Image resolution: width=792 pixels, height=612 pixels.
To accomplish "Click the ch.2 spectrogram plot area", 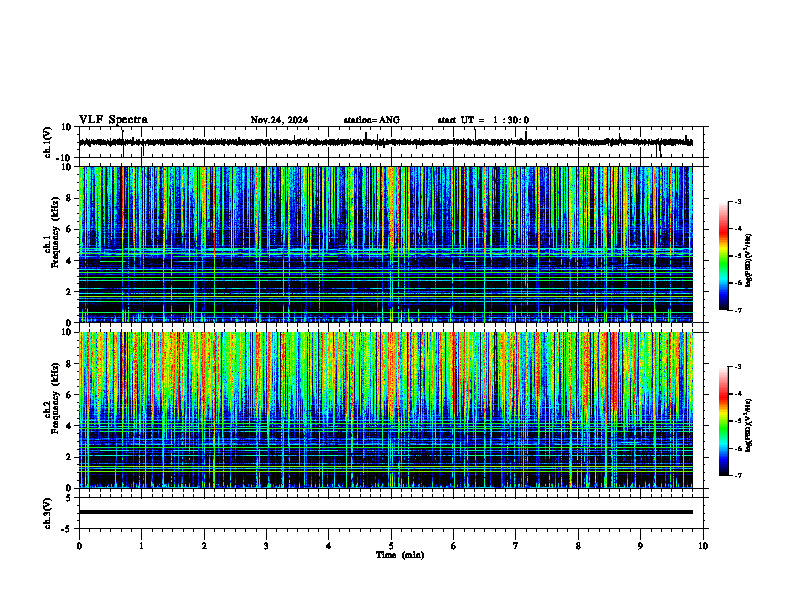I will tap(386, 410).
